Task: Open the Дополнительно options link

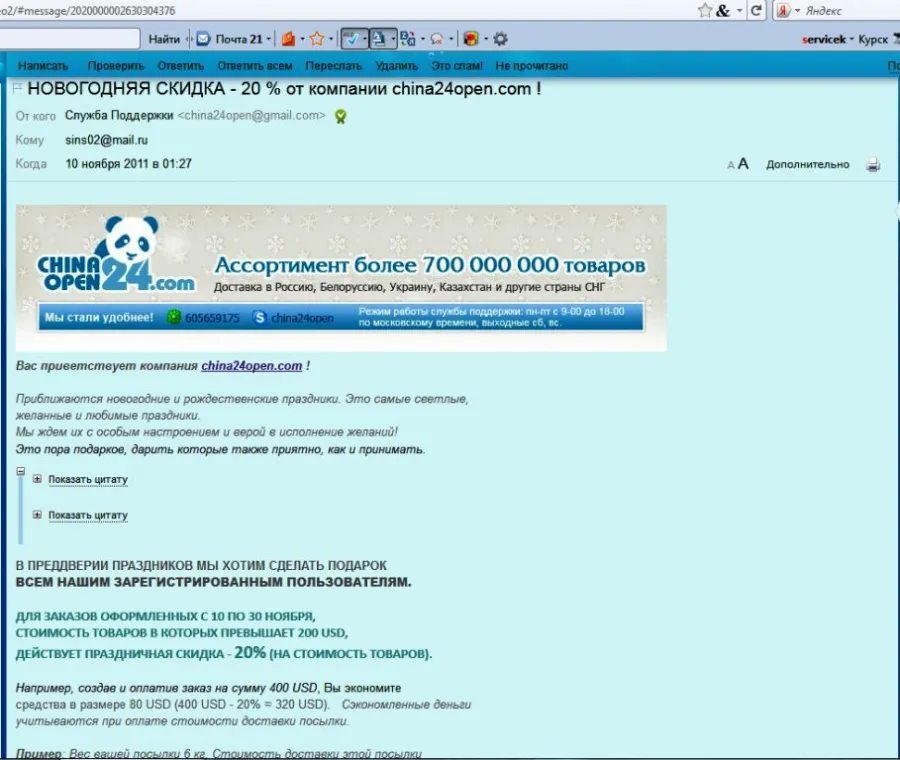Action: pos(808,165)
